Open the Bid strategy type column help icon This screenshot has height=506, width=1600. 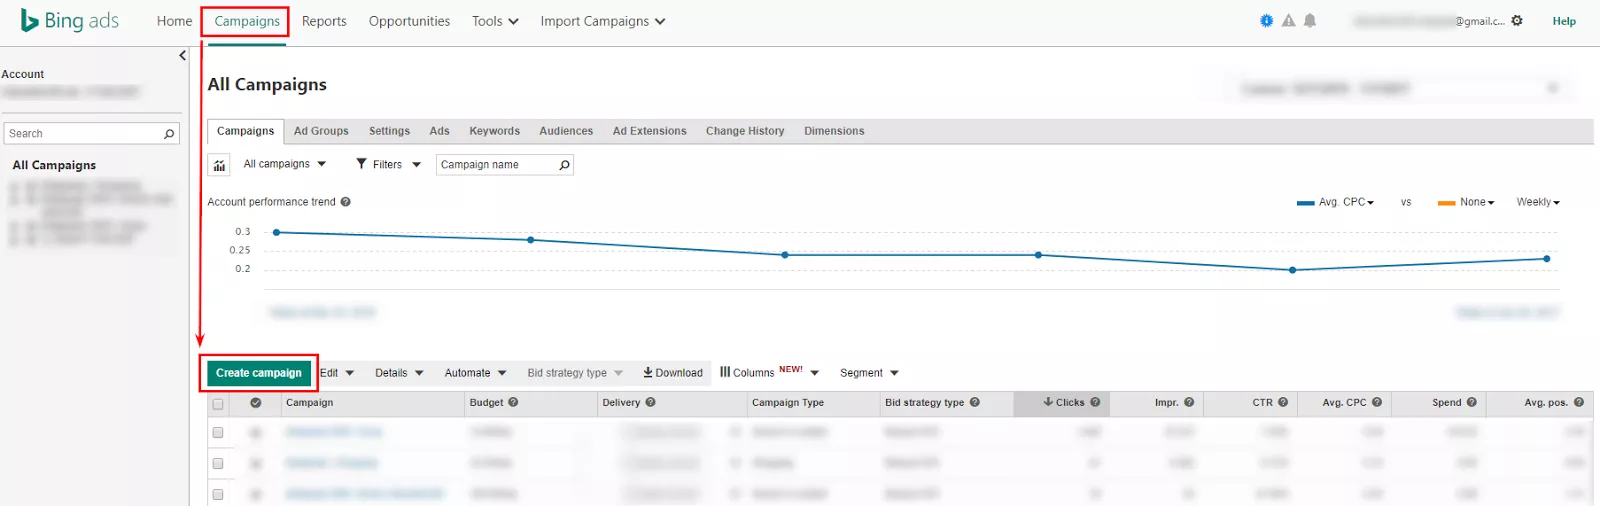pyautogui.click(x=975, y=403)
